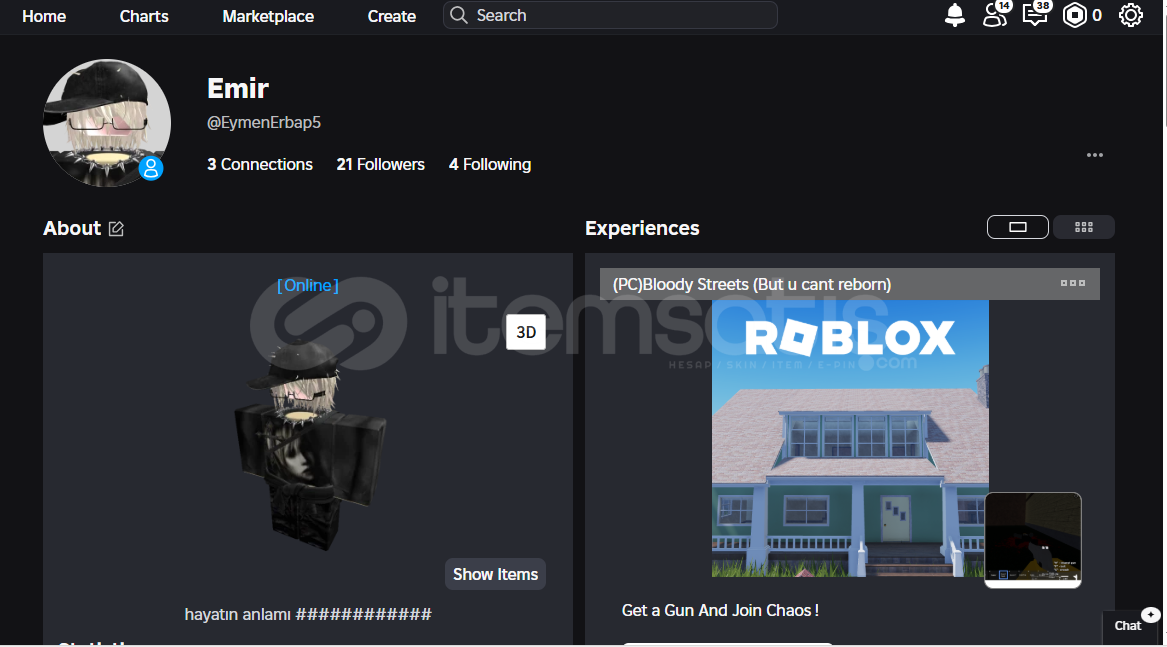Screen dimensions: 1167x647
Task: Click the search magnifier icon
Action: [458, 16]
